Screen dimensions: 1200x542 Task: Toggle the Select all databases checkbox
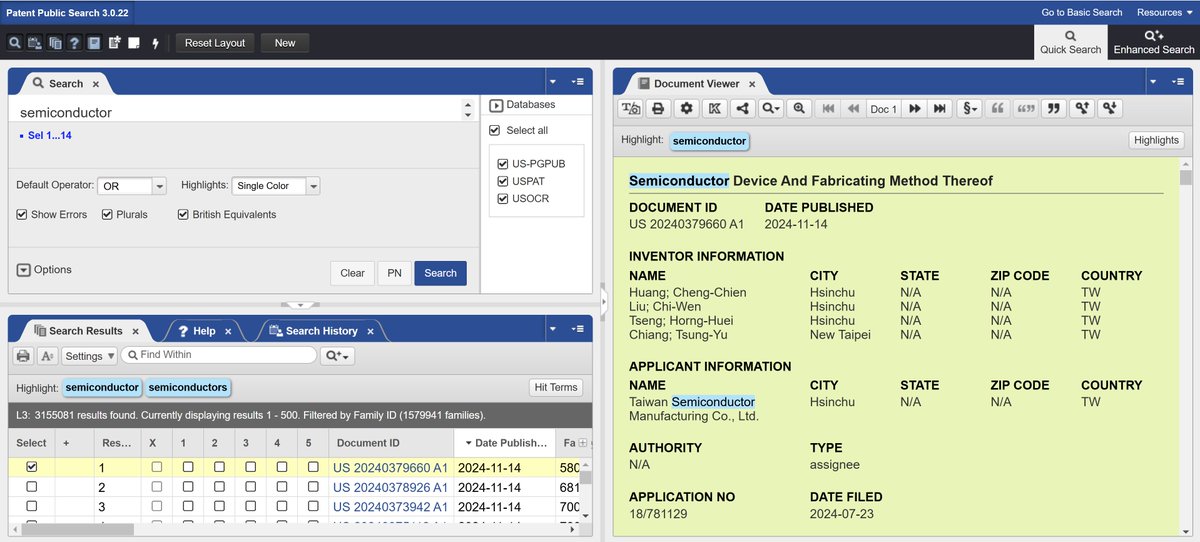click(494, 130)
